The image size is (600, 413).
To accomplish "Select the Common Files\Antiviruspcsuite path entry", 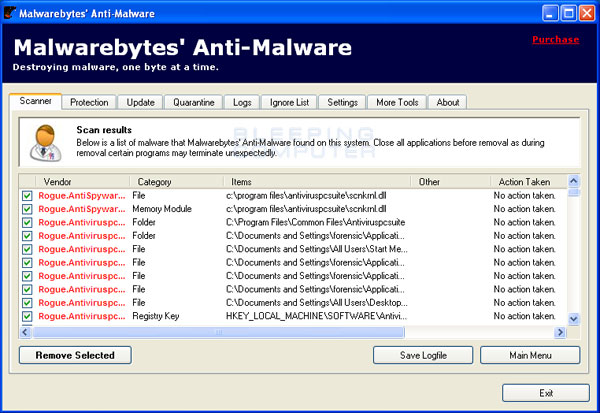I will click(x=315, y=222).
